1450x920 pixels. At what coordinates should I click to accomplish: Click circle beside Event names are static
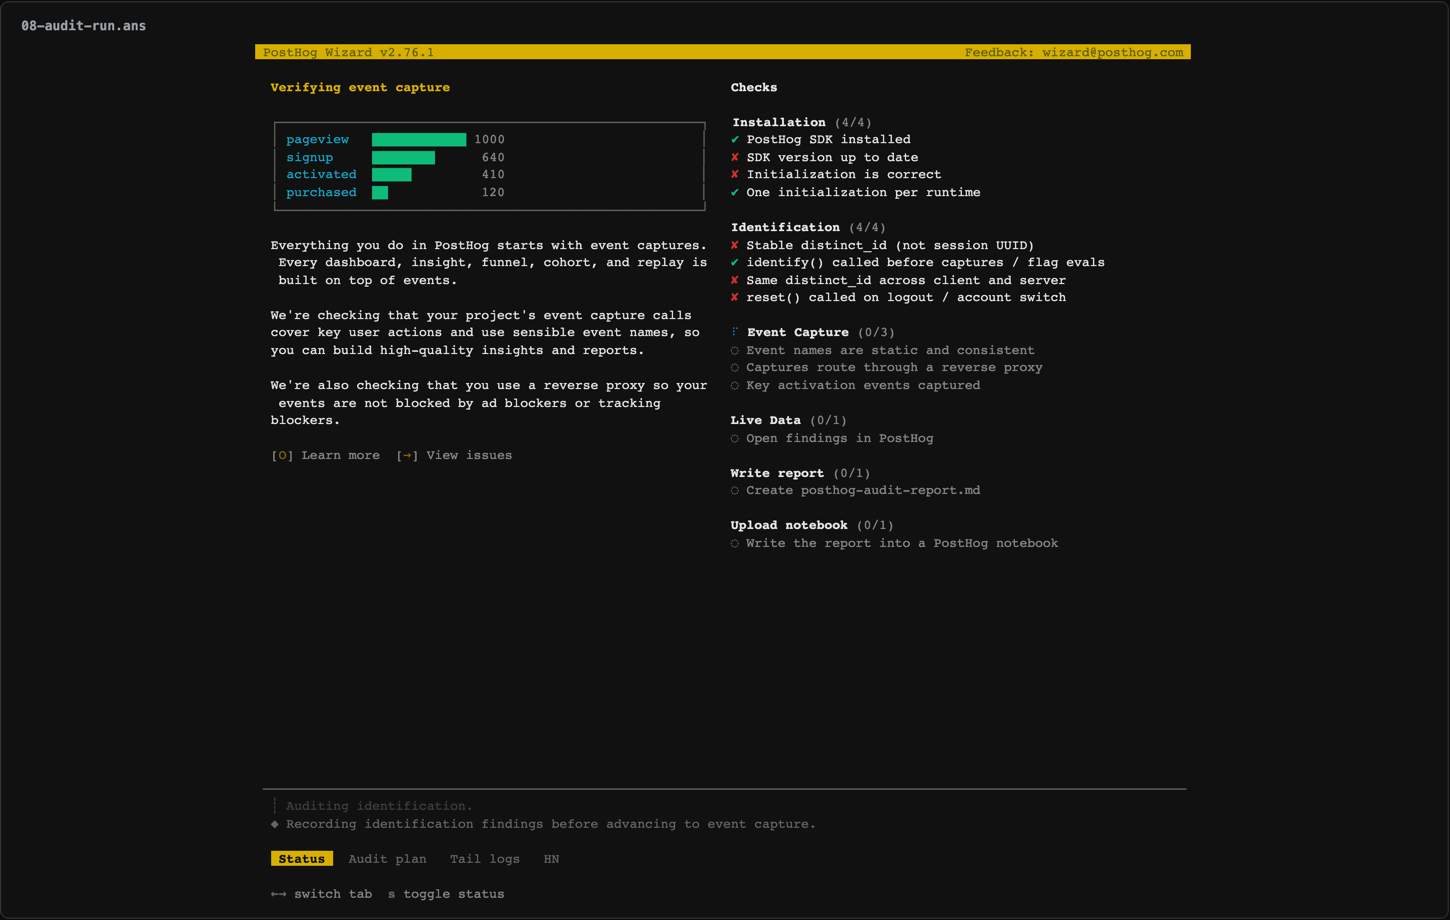point(735,351)
